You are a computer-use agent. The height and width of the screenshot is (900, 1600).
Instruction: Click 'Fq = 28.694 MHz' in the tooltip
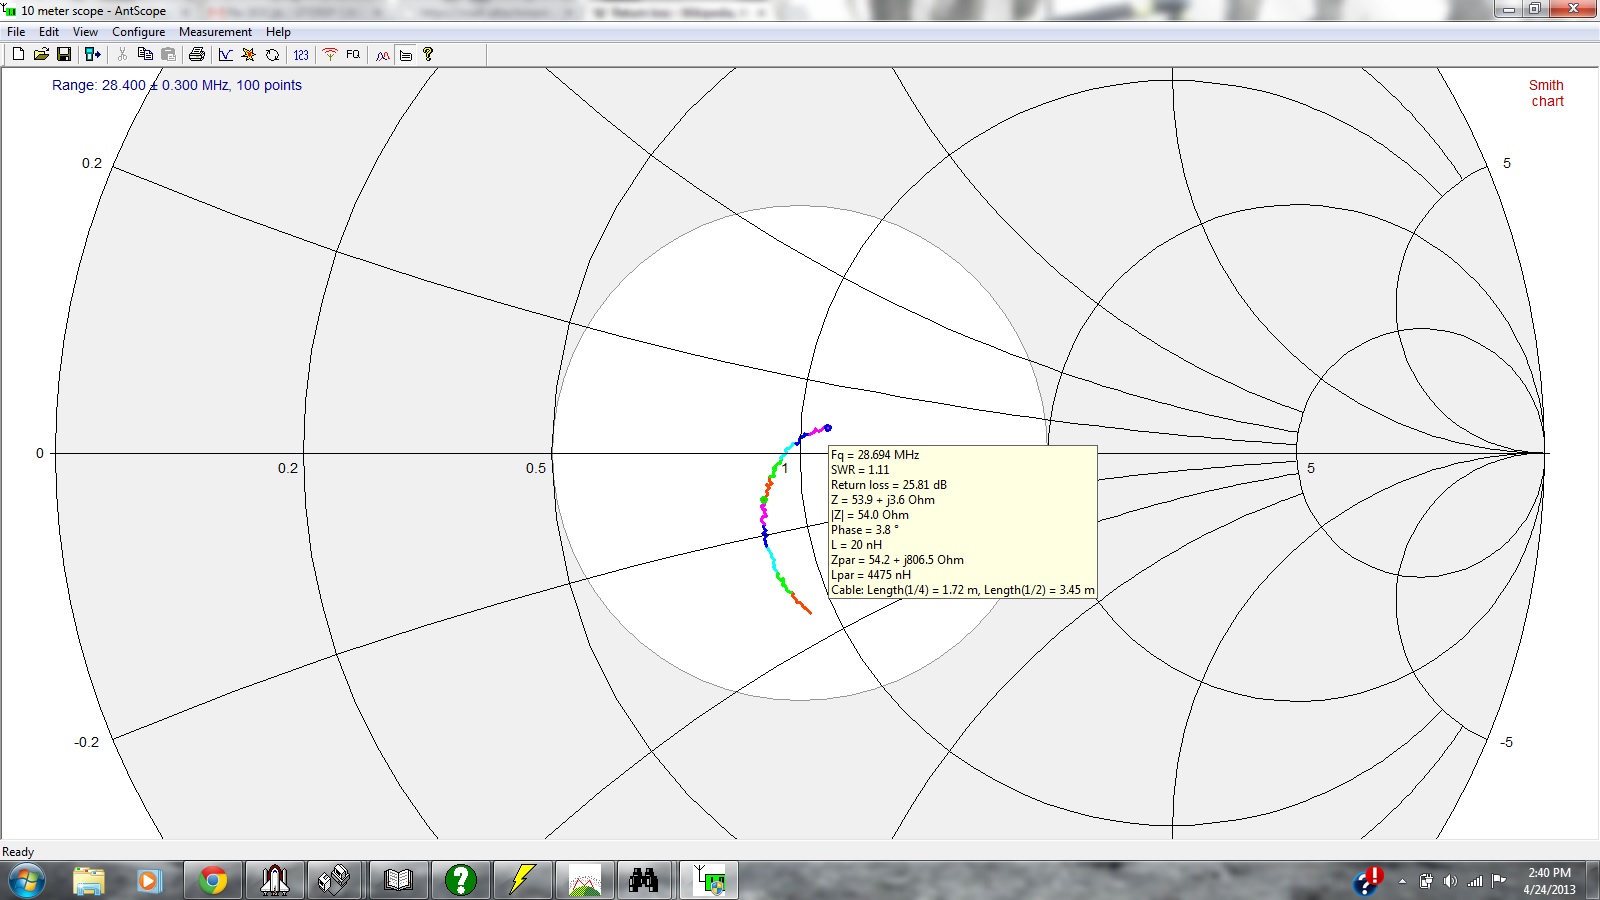[x=875, y=455]
